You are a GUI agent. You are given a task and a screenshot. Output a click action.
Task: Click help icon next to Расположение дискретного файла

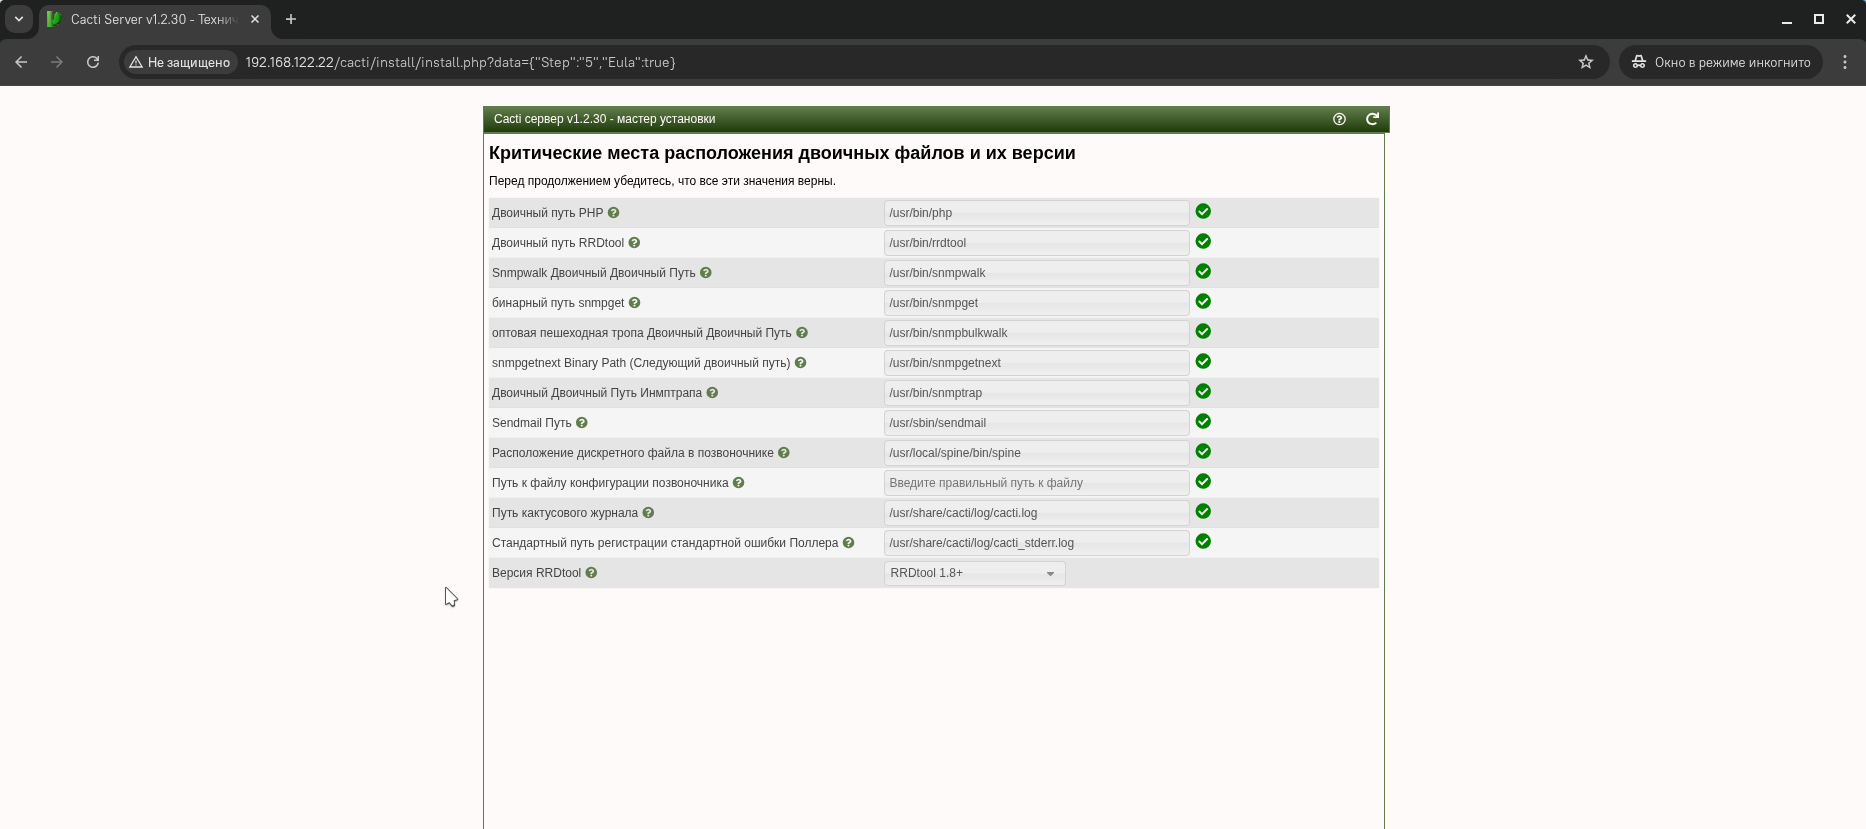coord(784,453)
